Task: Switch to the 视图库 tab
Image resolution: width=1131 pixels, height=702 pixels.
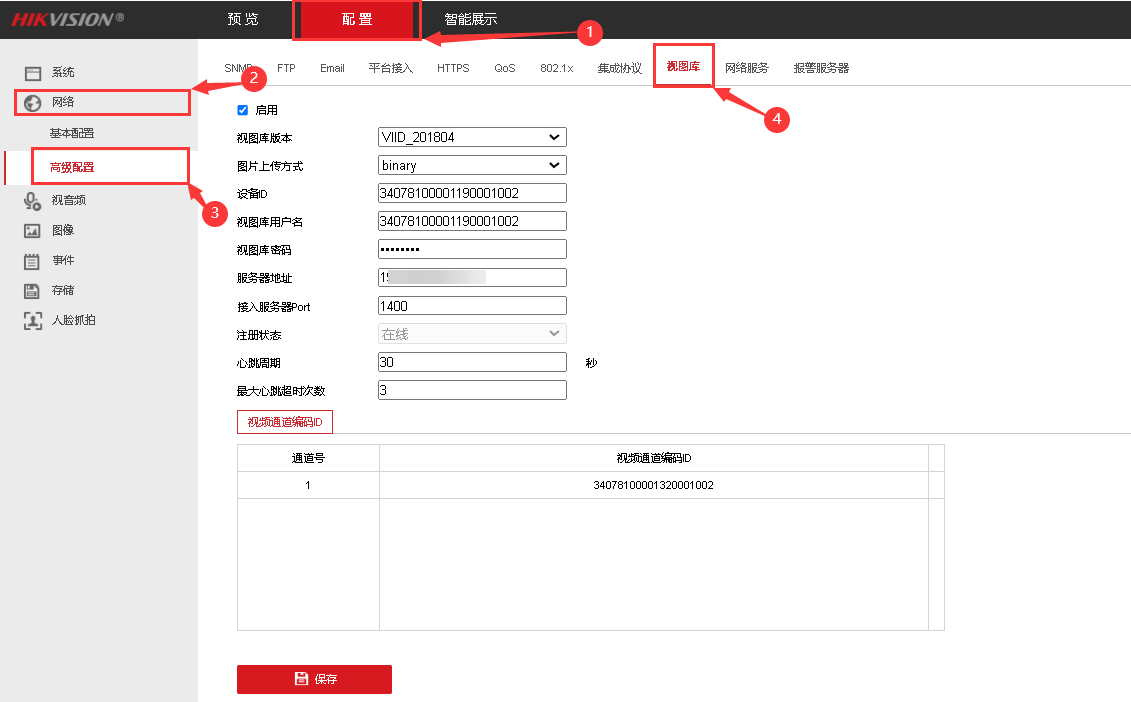Action: (683, 67)
